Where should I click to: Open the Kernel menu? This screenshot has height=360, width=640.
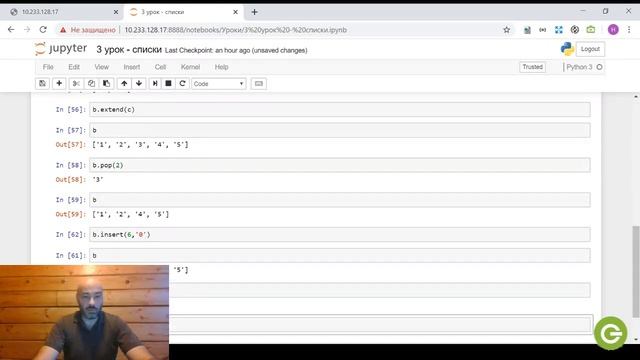[x=190, y=67]
